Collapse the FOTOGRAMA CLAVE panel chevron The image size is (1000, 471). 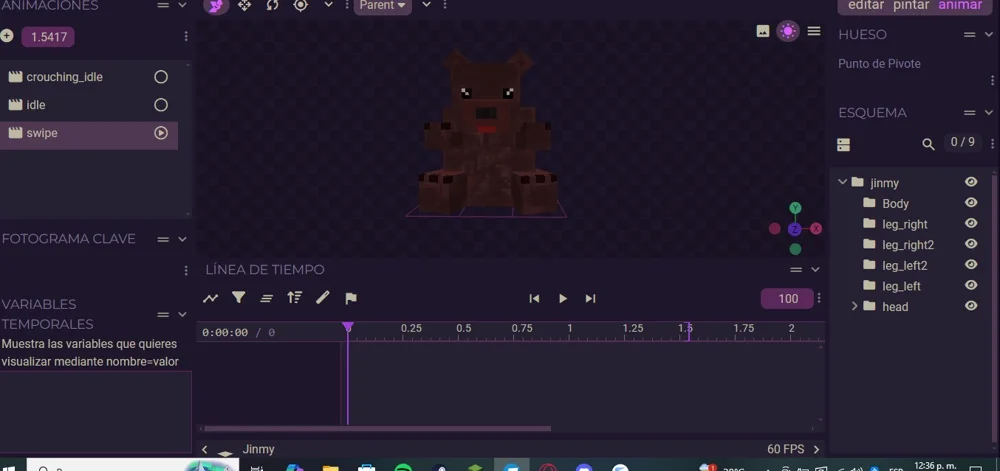point(182,240)
